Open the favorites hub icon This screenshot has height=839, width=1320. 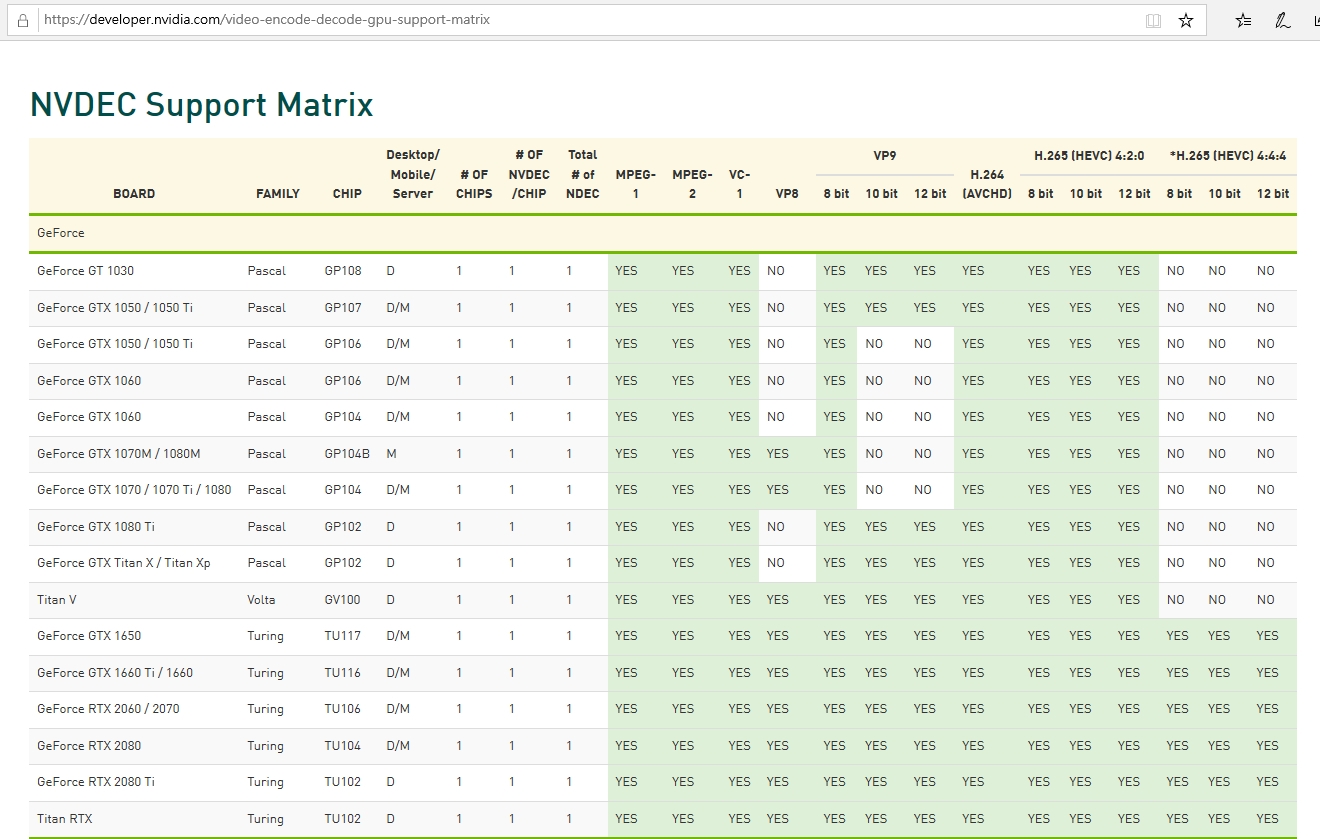[1243, 20]
